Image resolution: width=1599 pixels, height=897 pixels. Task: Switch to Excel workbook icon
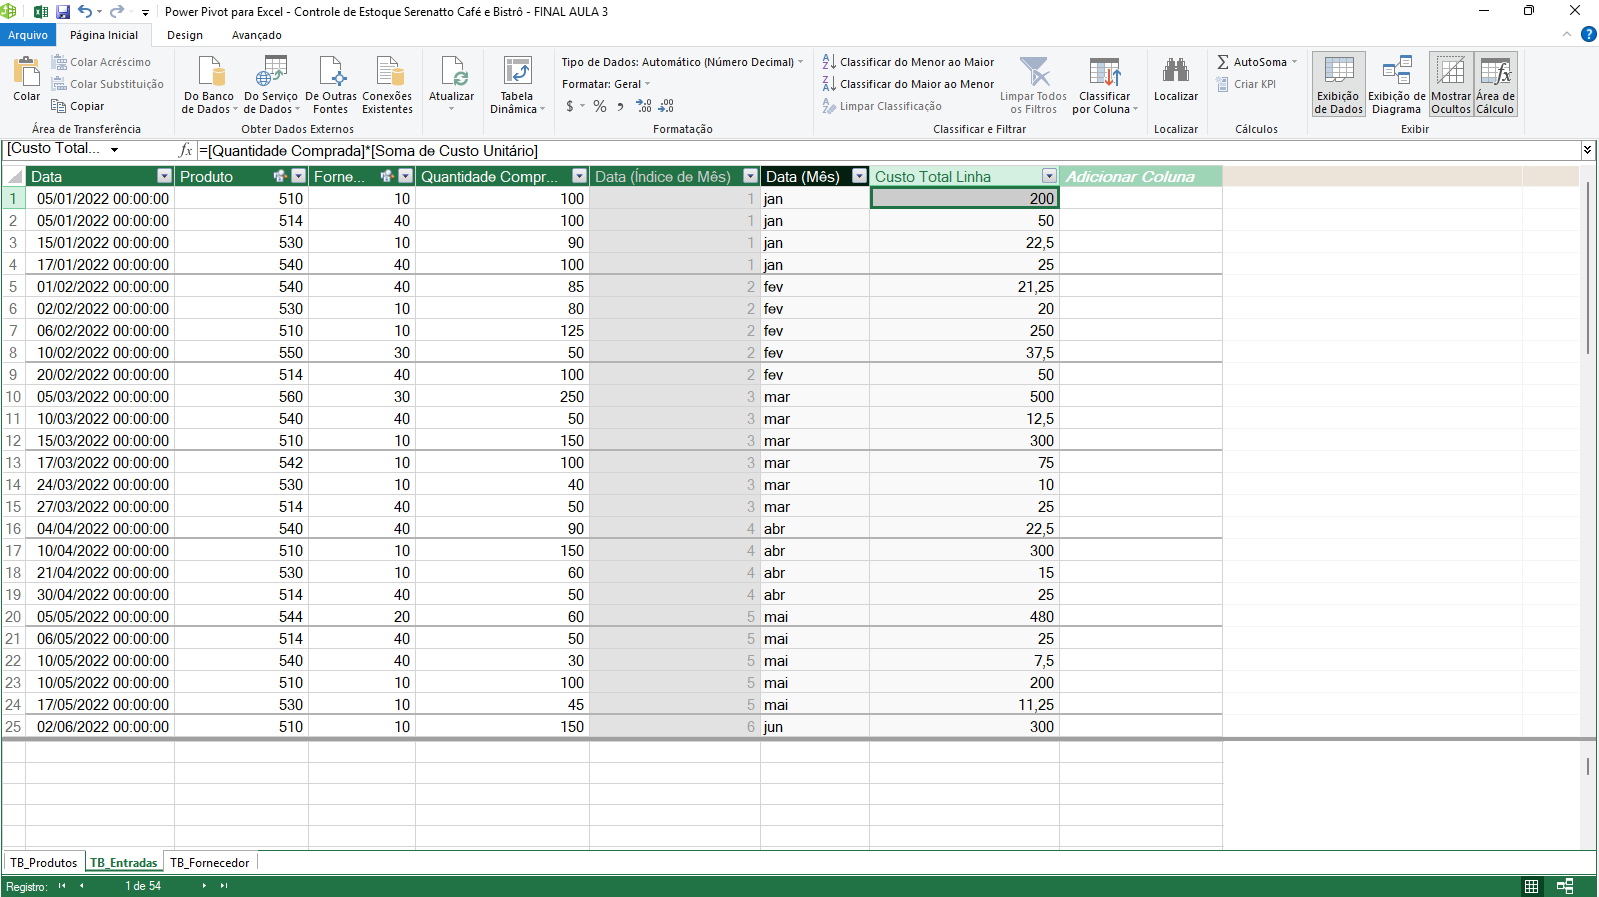[41, 12]
